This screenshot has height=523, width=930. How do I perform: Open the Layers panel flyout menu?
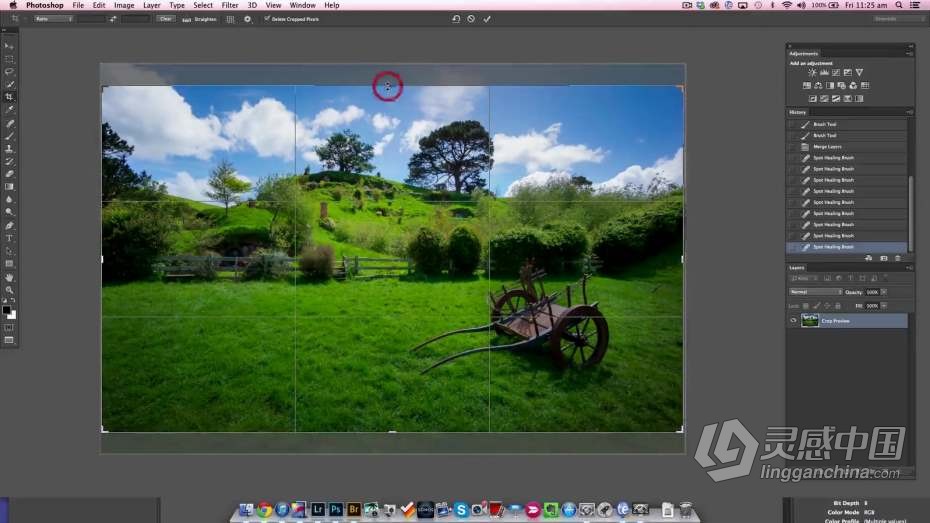pyautogui.click(x=909, y=268)
